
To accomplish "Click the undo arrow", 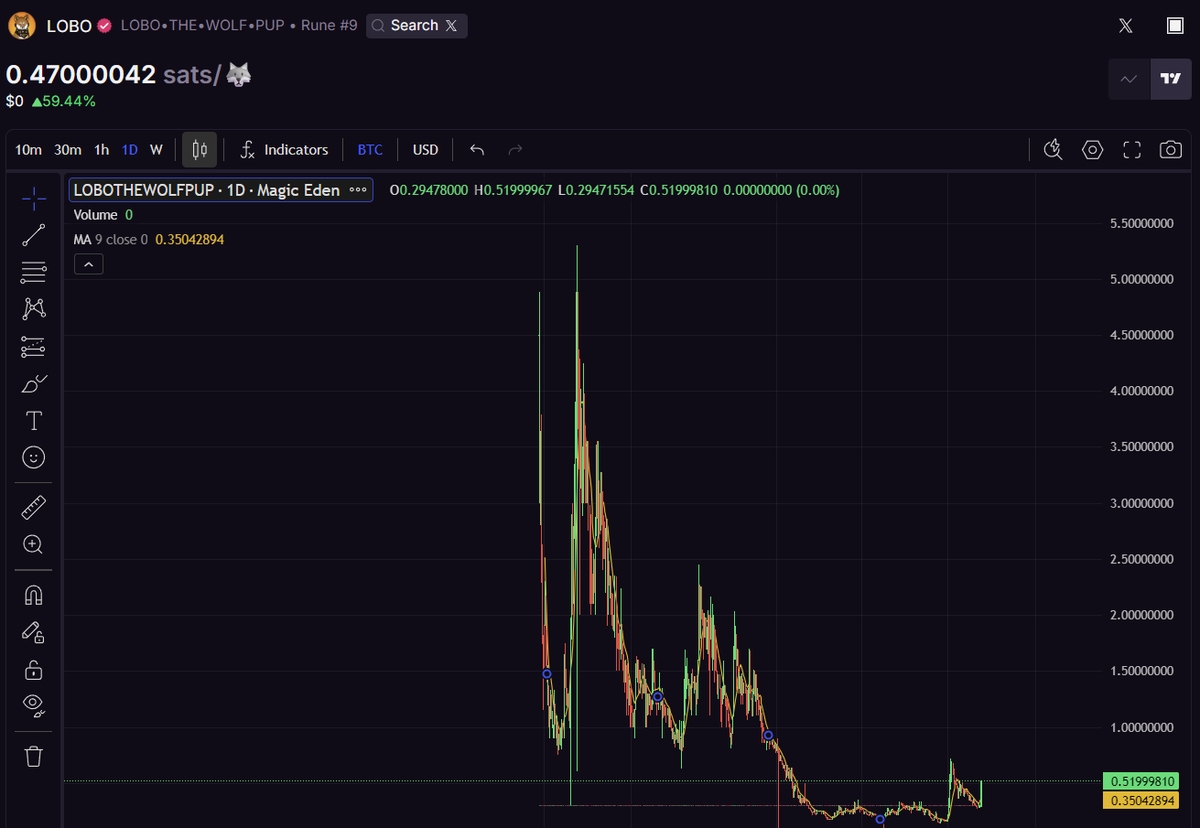I will (477, 150).
